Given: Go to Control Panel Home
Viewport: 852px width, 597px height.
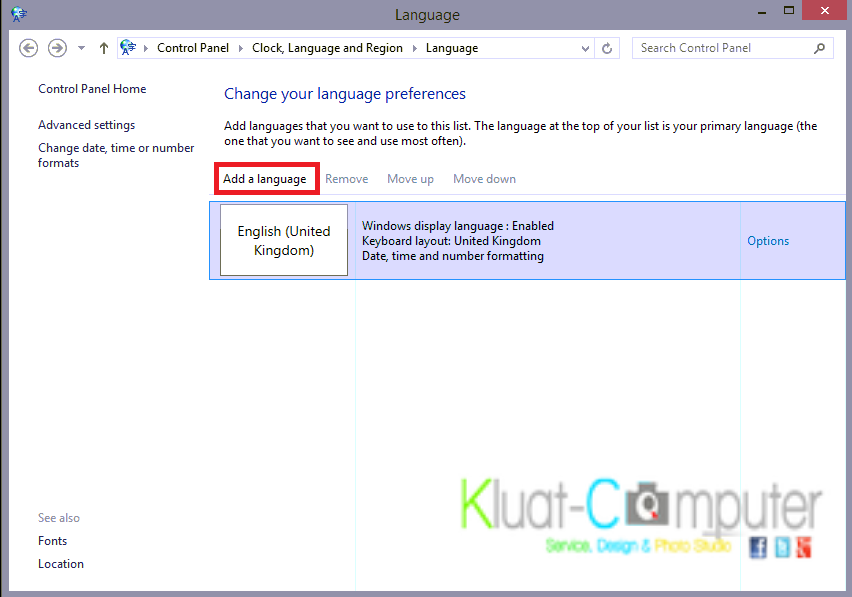Looking at the screenshot, I should tap(91, 88).
